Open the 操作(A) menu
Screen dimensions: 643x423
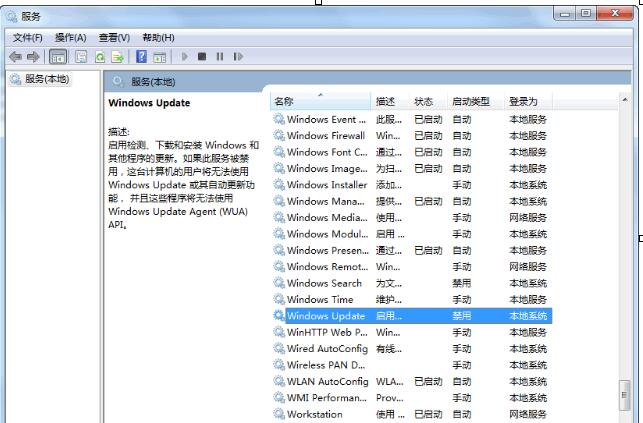point(70,38)
